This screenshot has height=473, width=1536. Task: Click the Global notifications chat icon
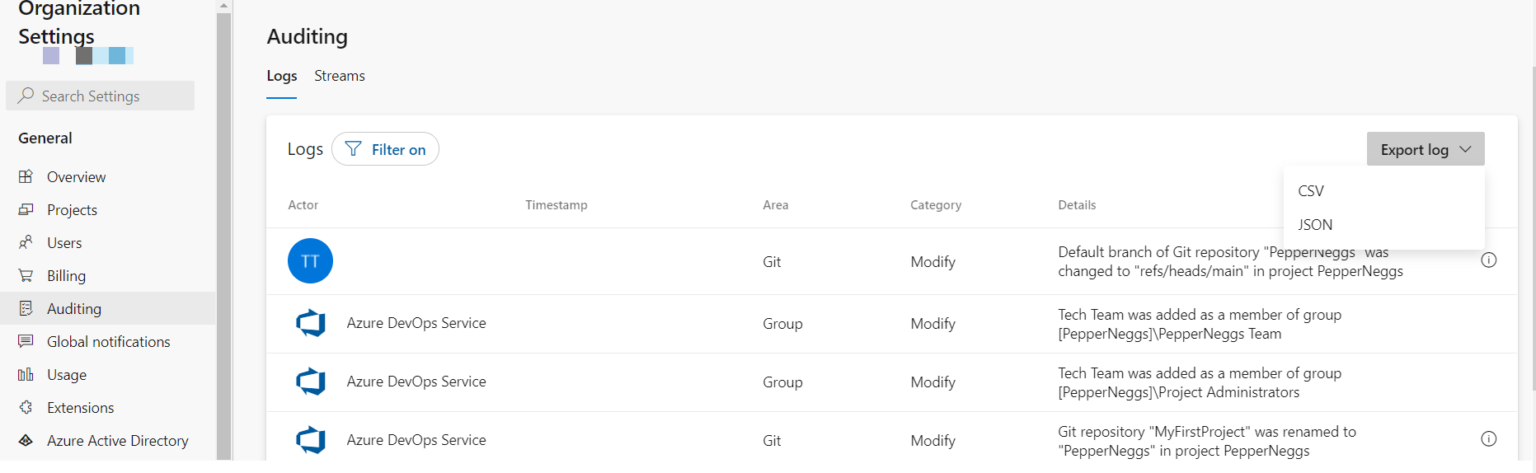tap(26, 342)
